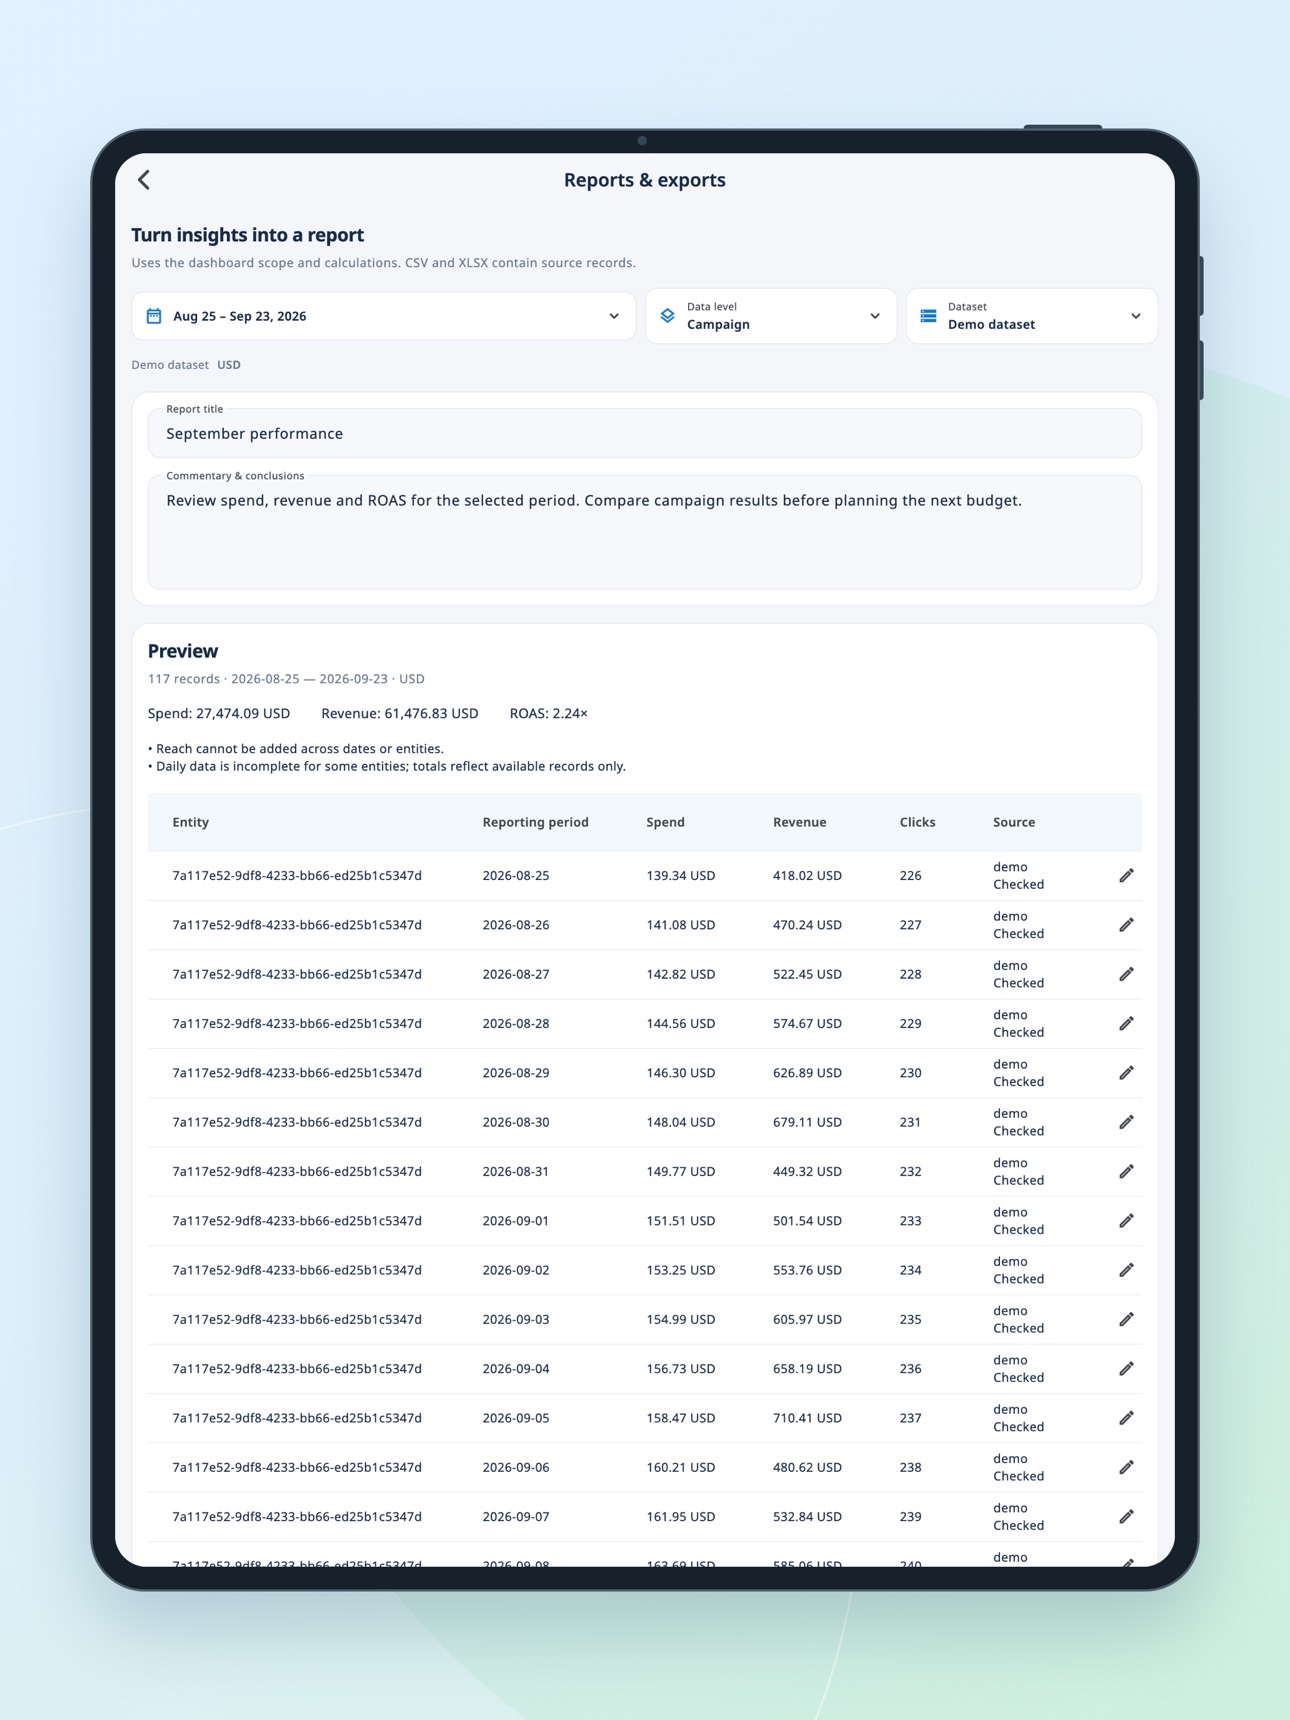Screen dimensions: 1290x1720
Task: Click the 148.04 USD spend cell
Action: (681, 1122)
